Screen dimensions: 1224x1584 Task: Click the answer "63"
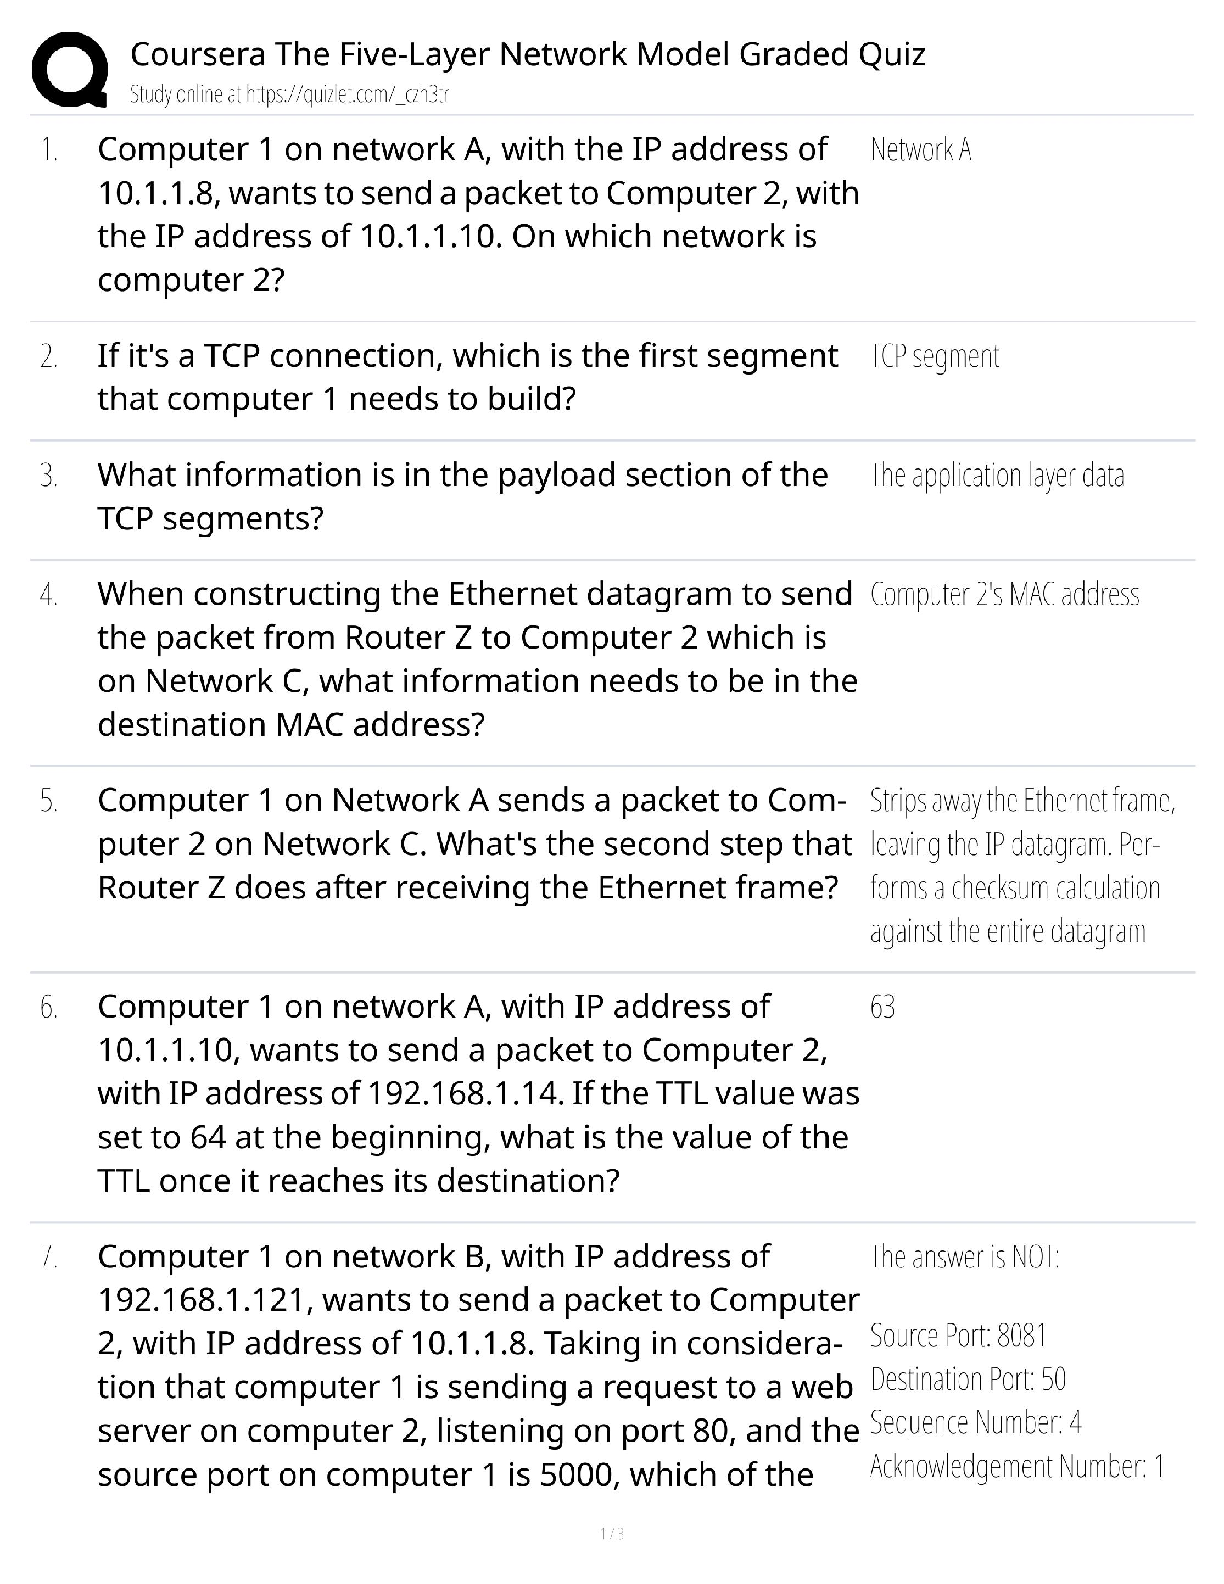pyautogui.click(x=882, y=1007)
